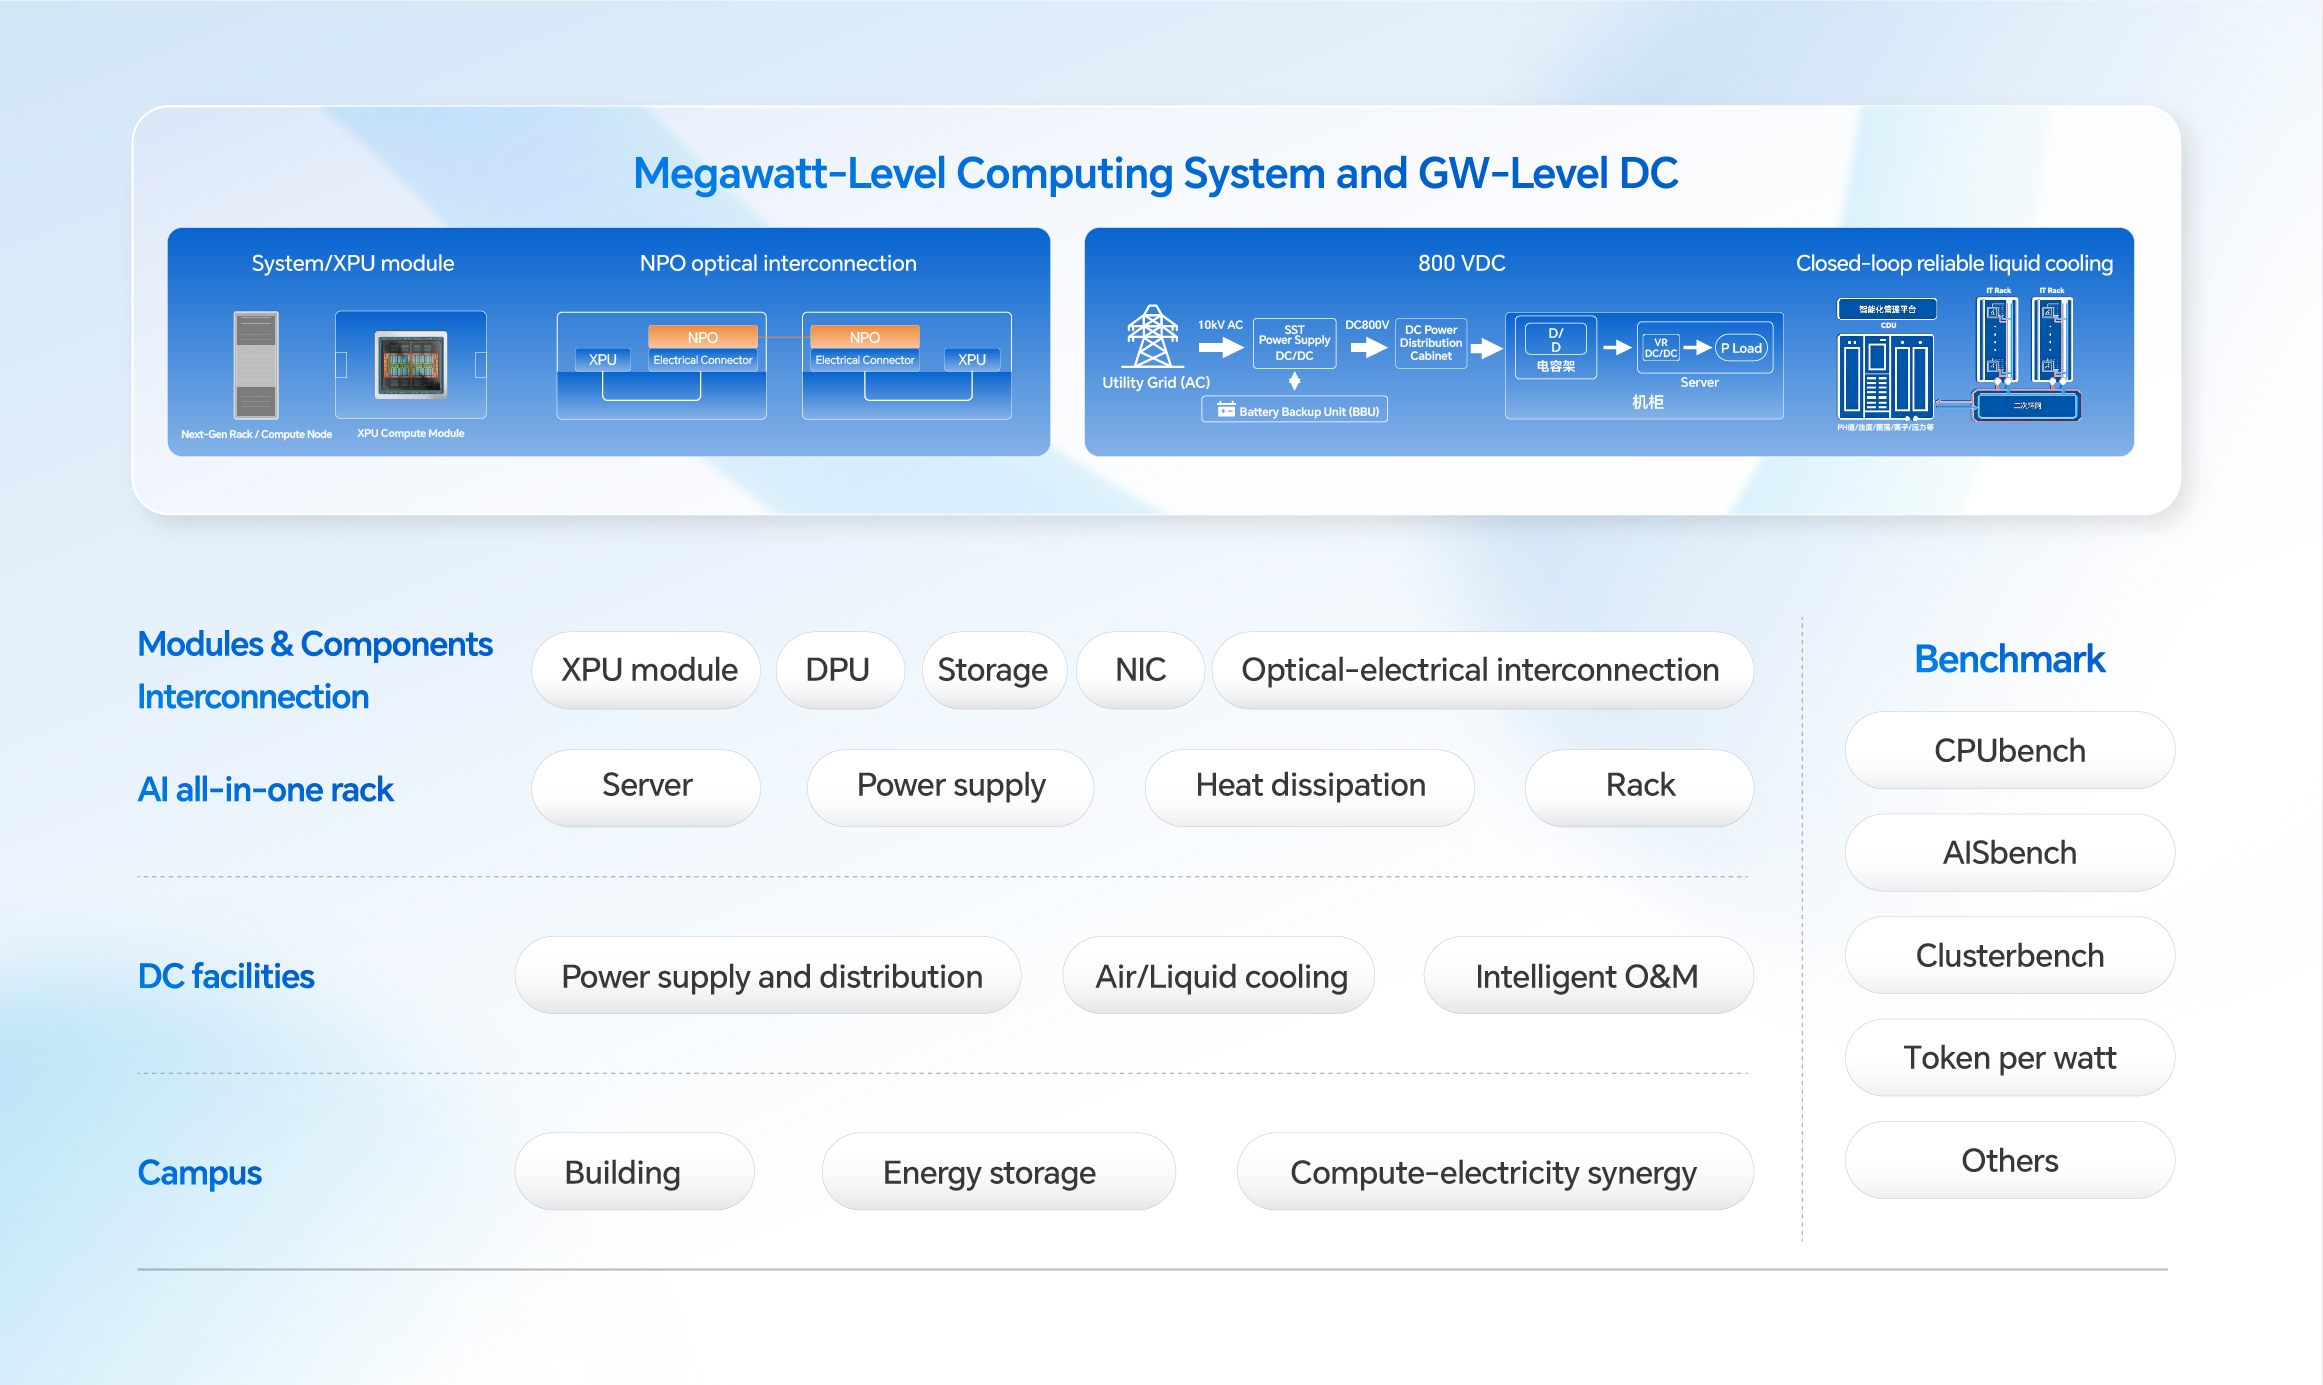Screen dimensions: 2323x1385
Task: Click the DC Power Distribution Cabinet box
Action: (1431, 343)
